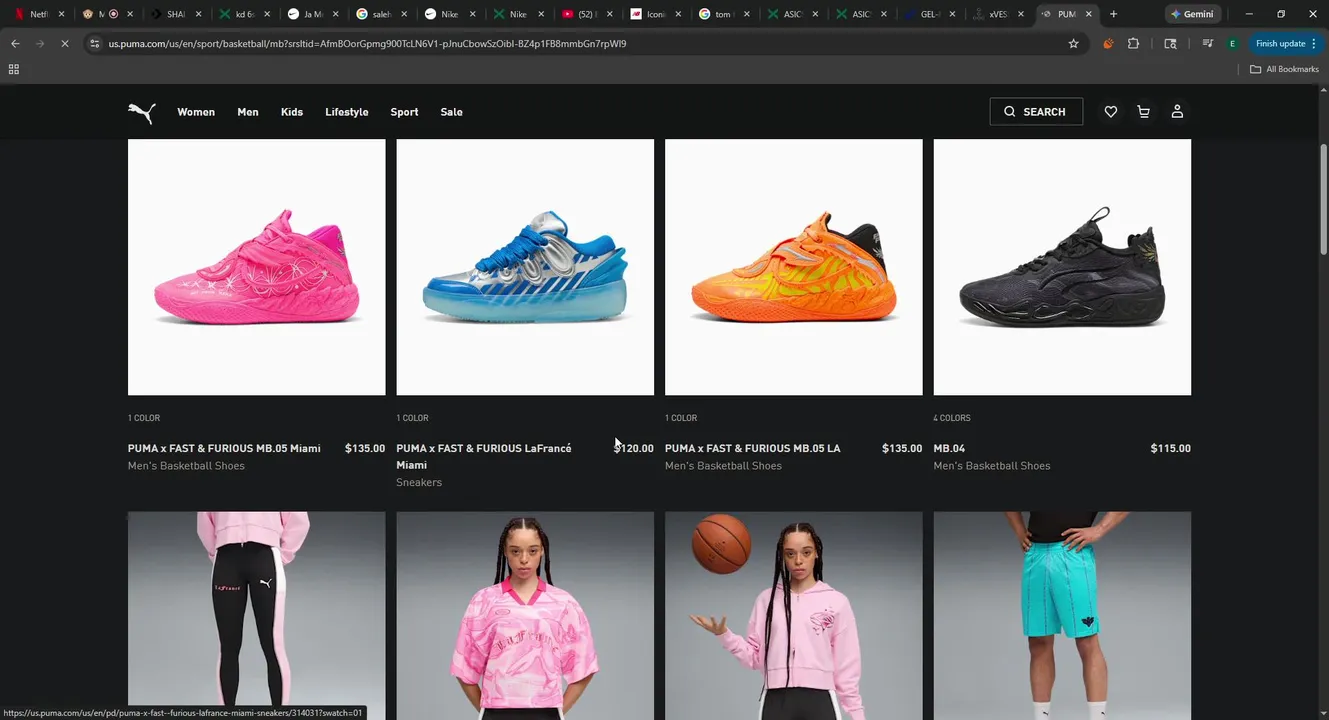The width and height of the screenshot is (1329, 720).
Task: Open the black and pink leggings image
Action: click(x=256, y=615)
